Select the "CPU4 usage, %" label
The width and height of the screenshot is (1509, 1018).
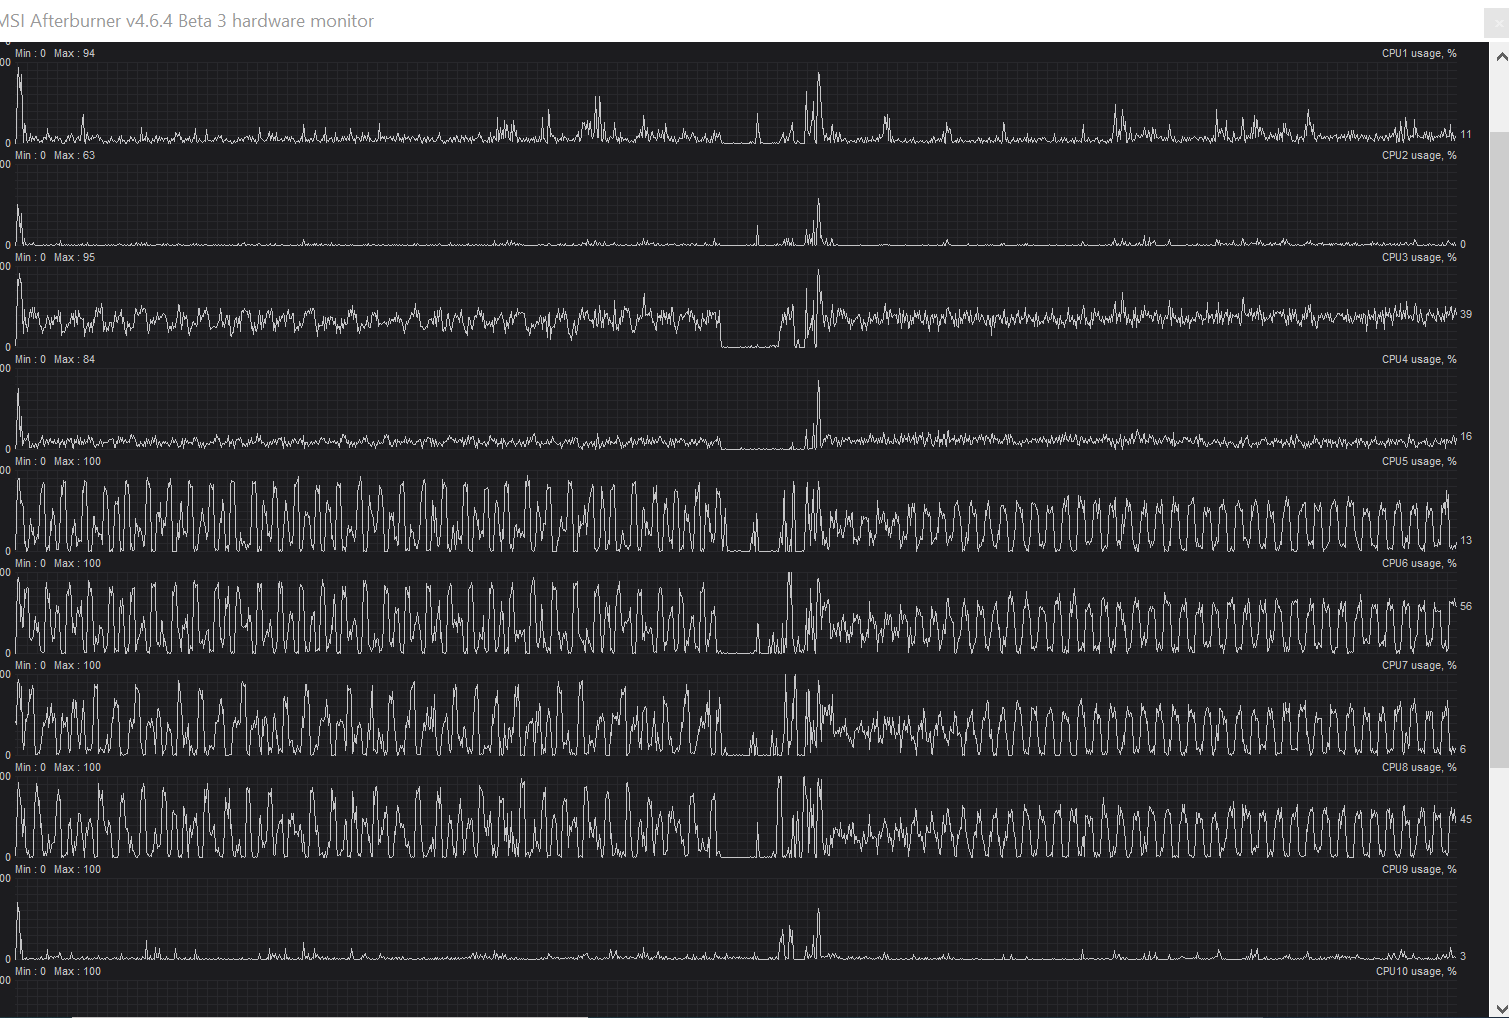[1419, 360]
